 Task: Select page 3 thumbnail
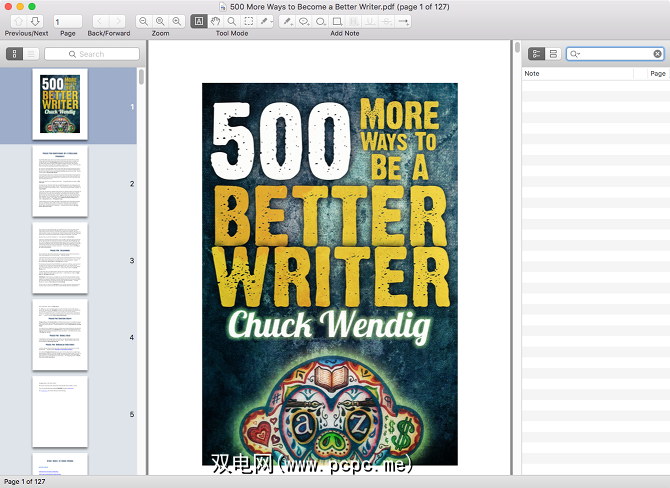click(60, 258)
